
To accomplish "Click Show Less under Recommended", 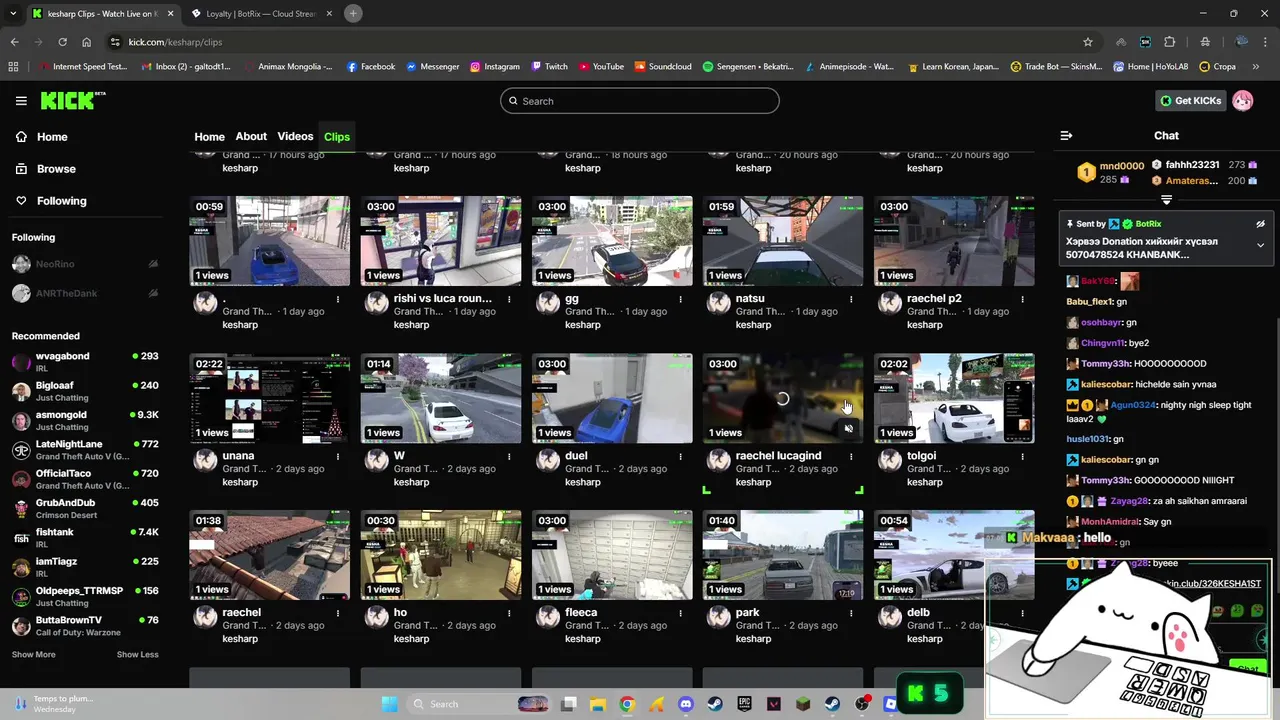I will [x=138, y=655].
